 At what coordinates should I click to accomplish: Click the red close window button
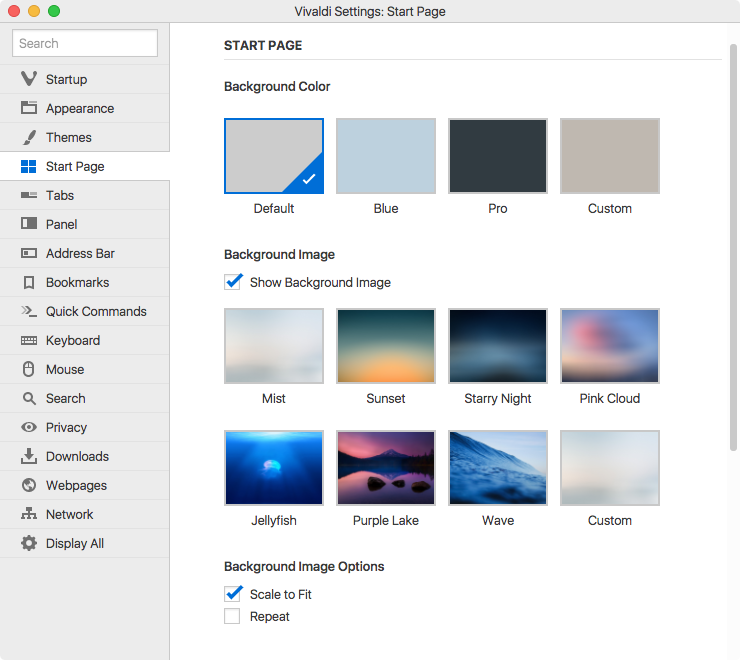(x=14, y=11)
